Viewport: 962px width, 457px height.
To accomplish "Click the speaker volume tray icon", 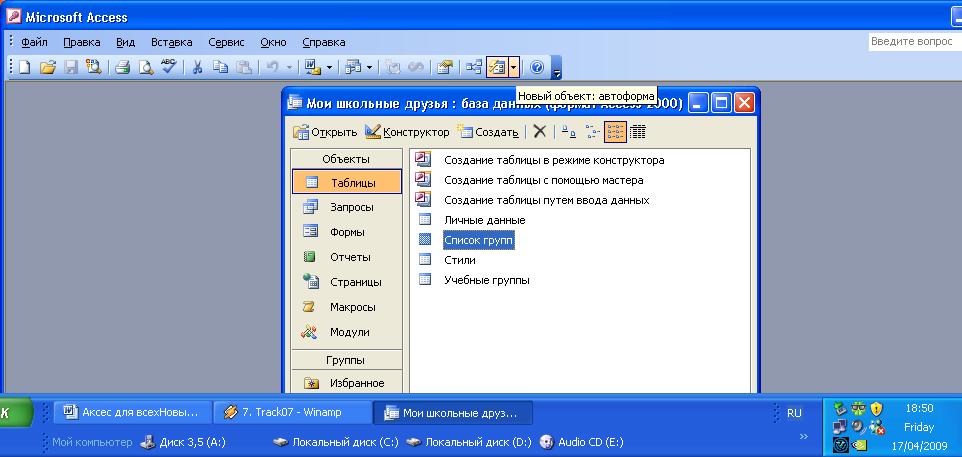I will tap(858, 426).
